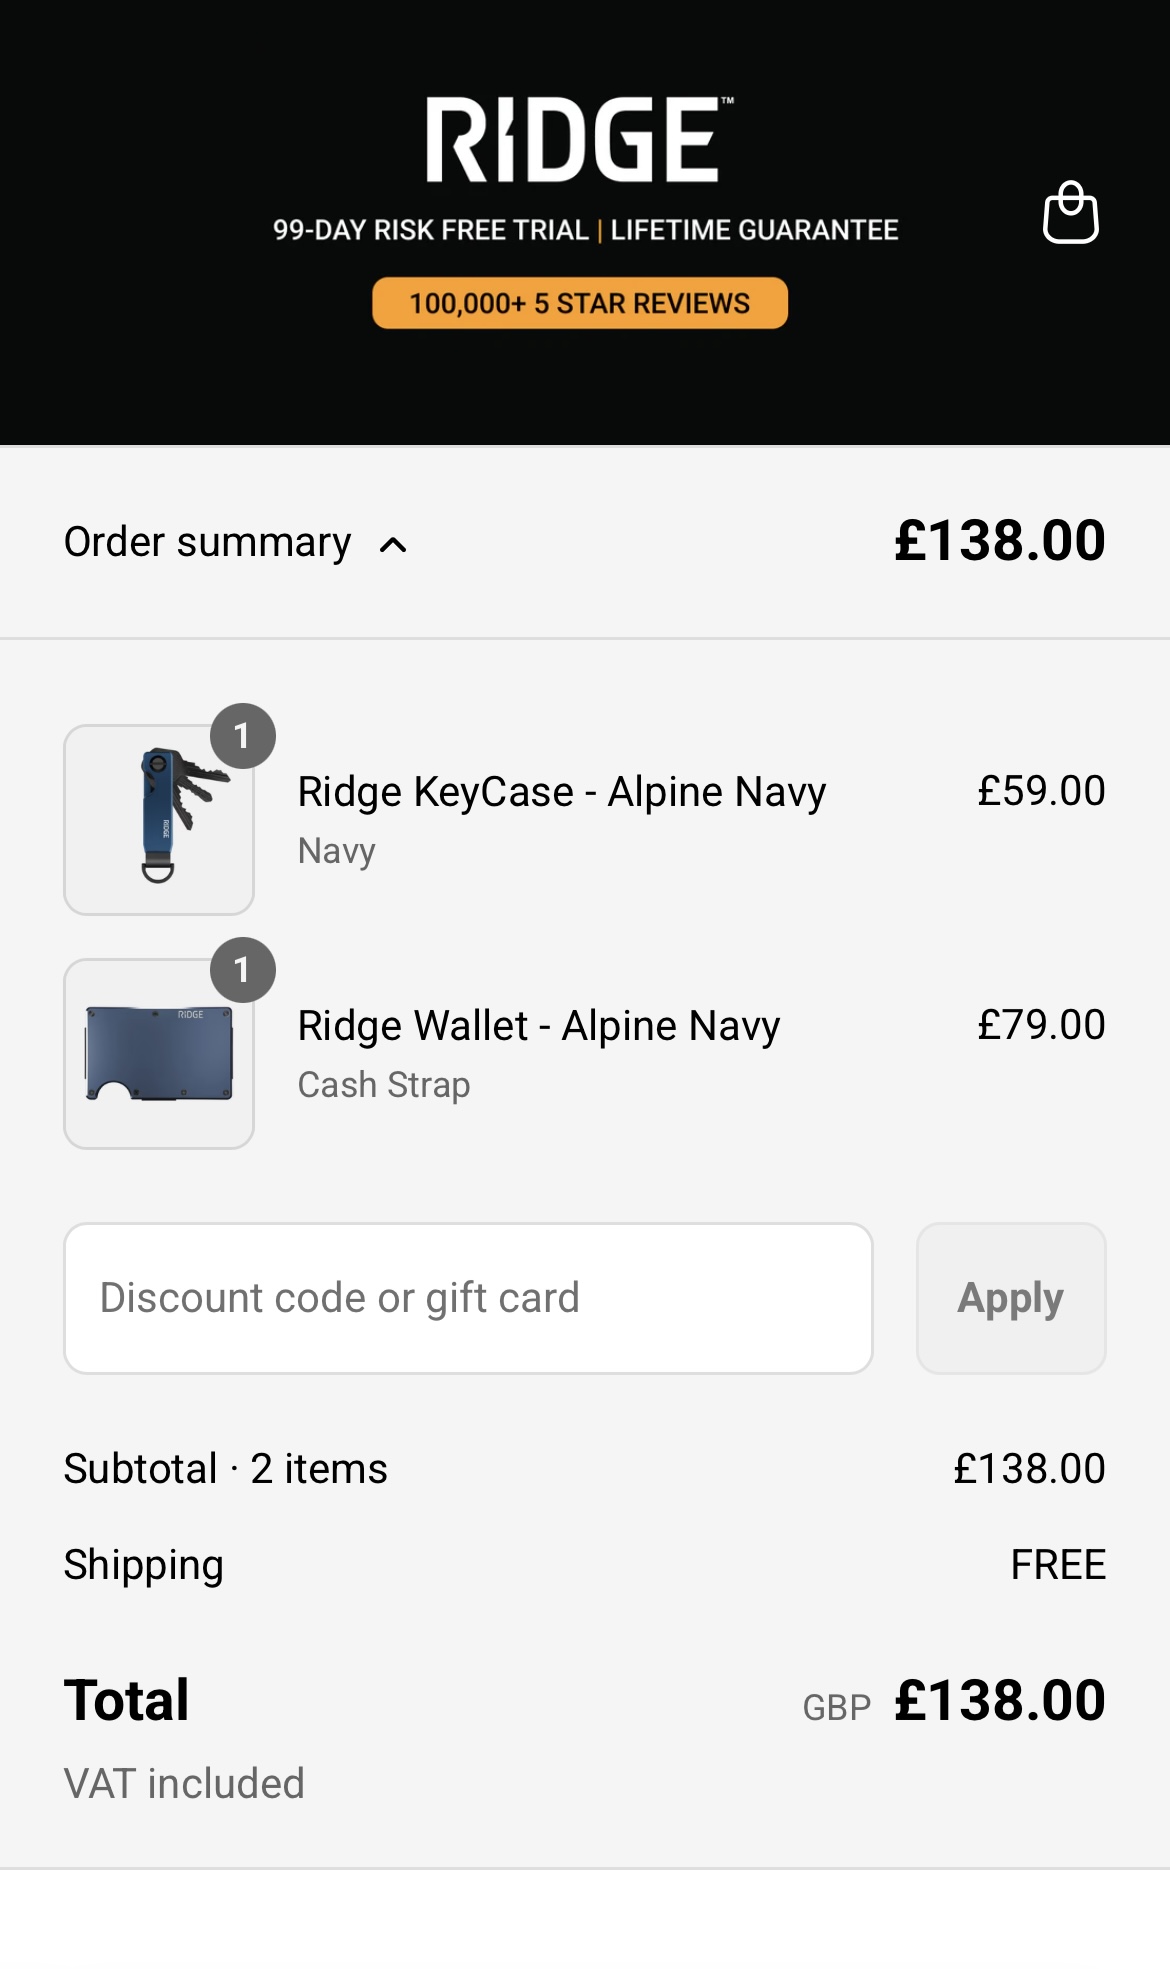Click the Order summary label

[208, 542]
